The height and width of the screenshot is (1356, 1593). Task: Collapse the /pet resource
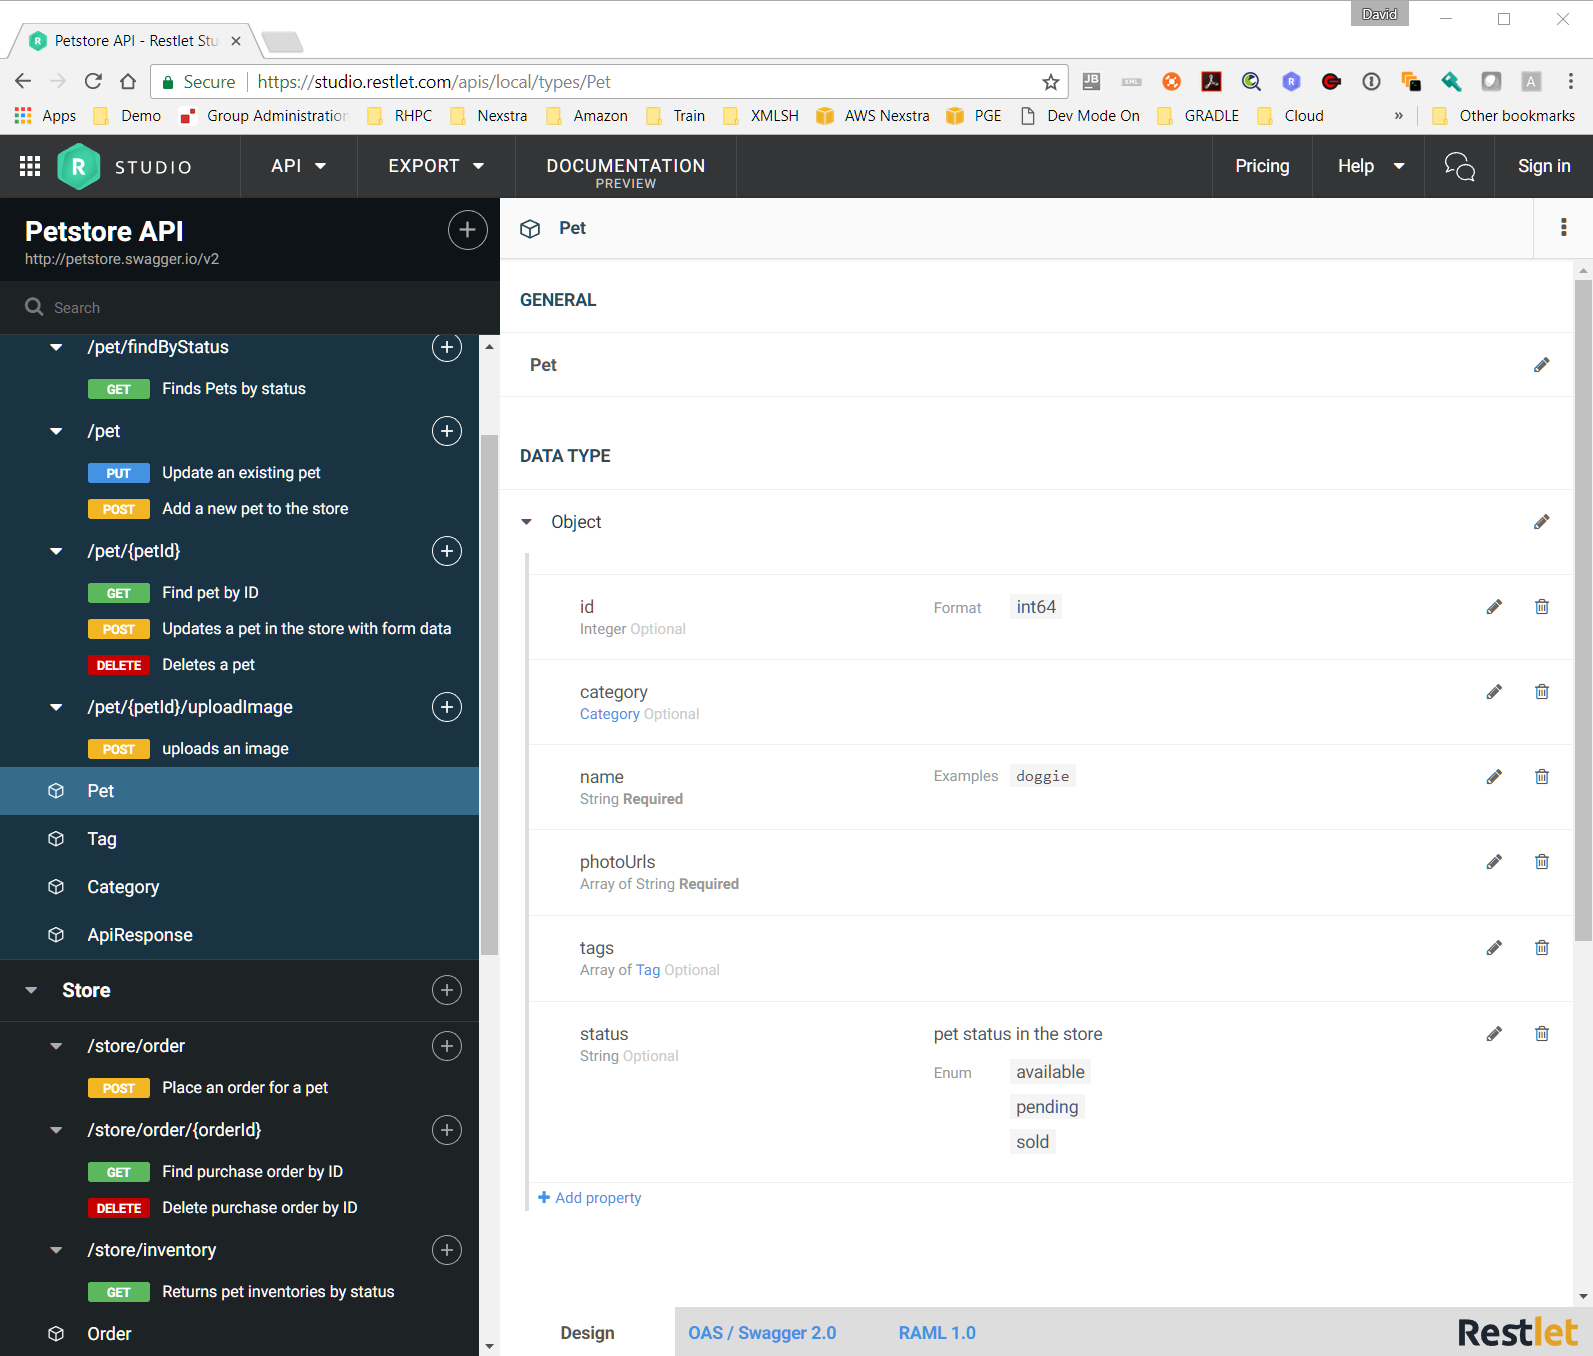[x=56, y=431]
